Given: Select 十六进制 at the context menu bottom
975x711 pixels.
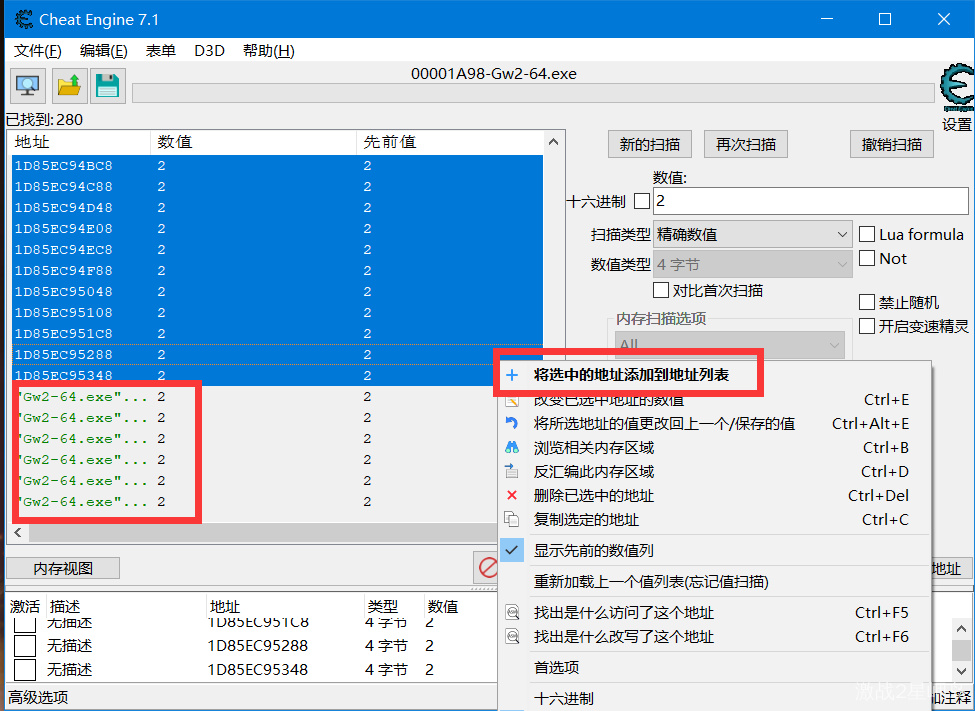Looking at the screenshot, I should (x=715, y=698).
